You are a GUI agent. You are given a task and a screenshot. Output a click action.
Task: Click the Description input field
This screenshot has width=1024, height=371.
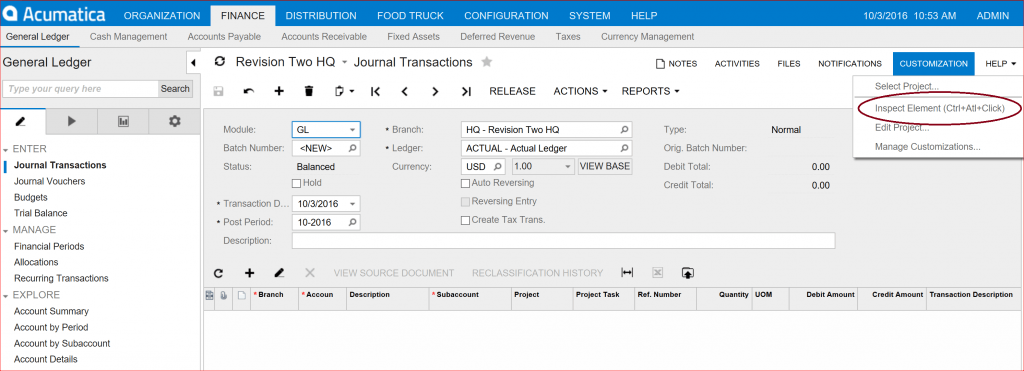[564, 241]
